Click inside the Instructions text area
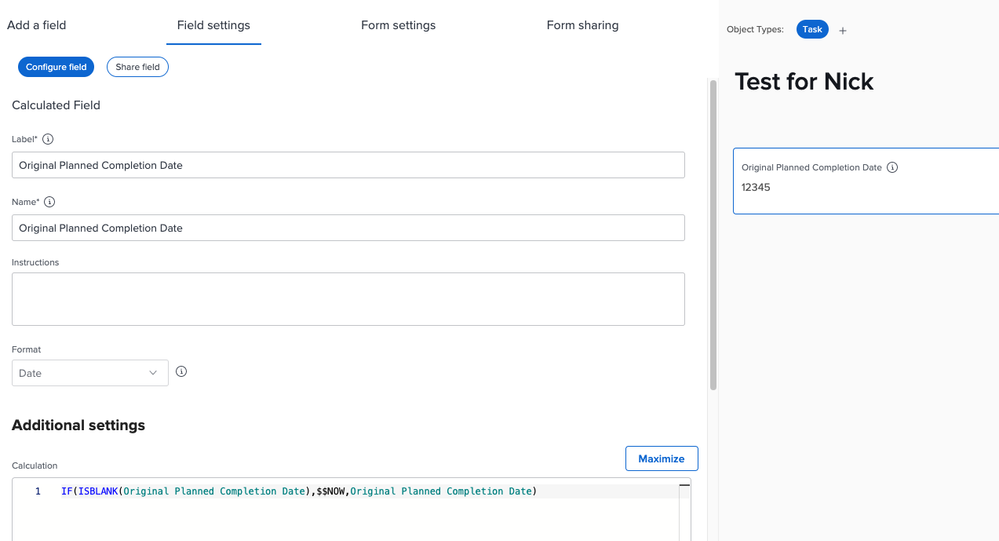The height and width of the screenshot is (541, 999). 348,299
